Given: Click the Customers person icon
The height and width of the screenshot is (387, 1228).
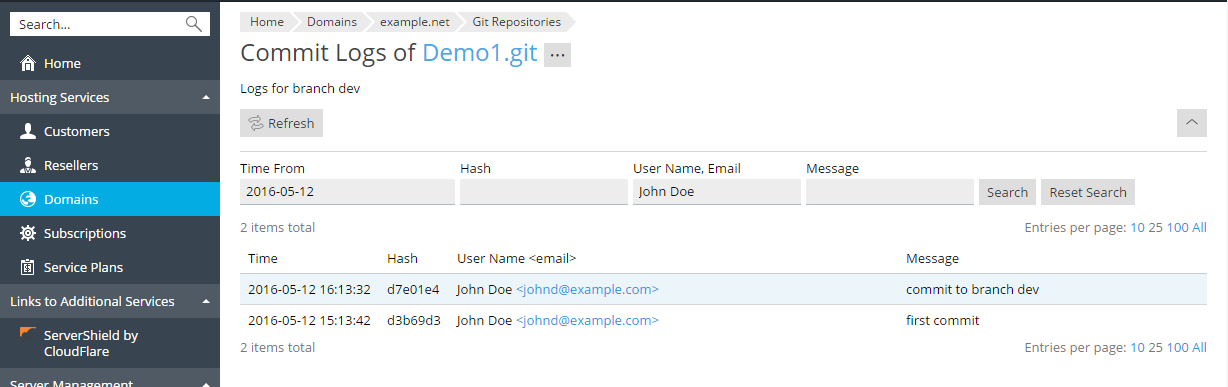Looking at the screenshot, I should [x=28, y=131].
